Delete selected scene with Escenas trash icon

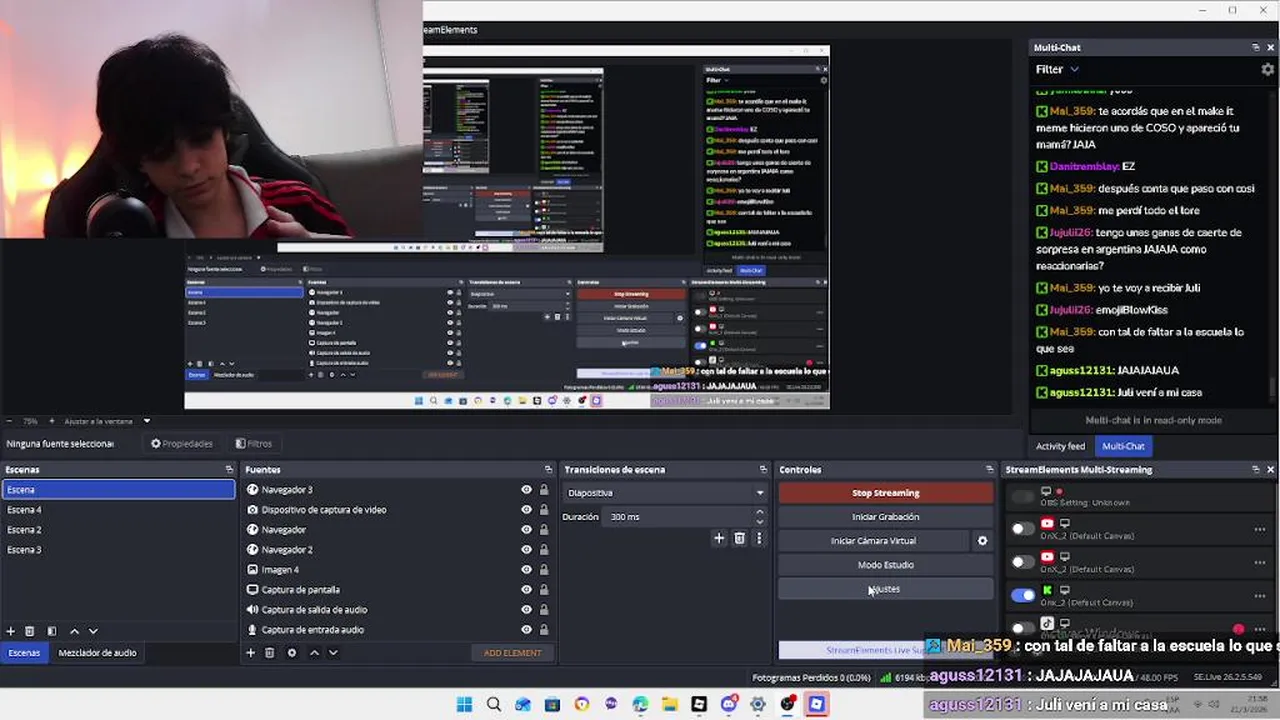[30, 632]
